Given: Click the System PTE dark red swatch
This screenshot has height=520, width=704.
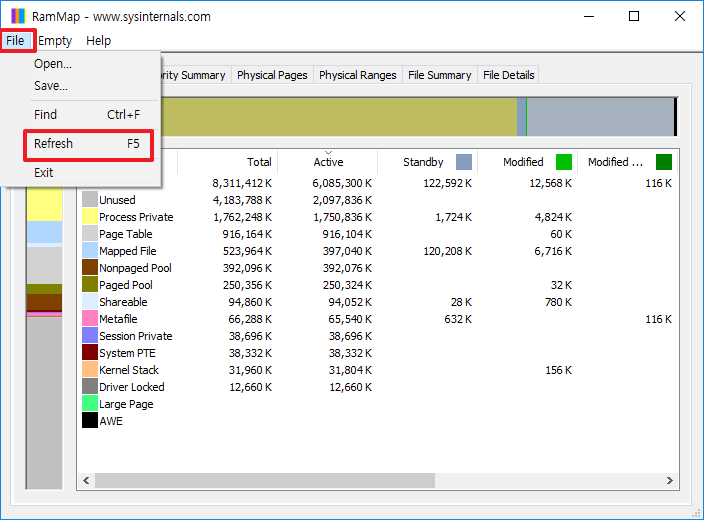Looking at the screenshot, I should [x=90, y=353].
